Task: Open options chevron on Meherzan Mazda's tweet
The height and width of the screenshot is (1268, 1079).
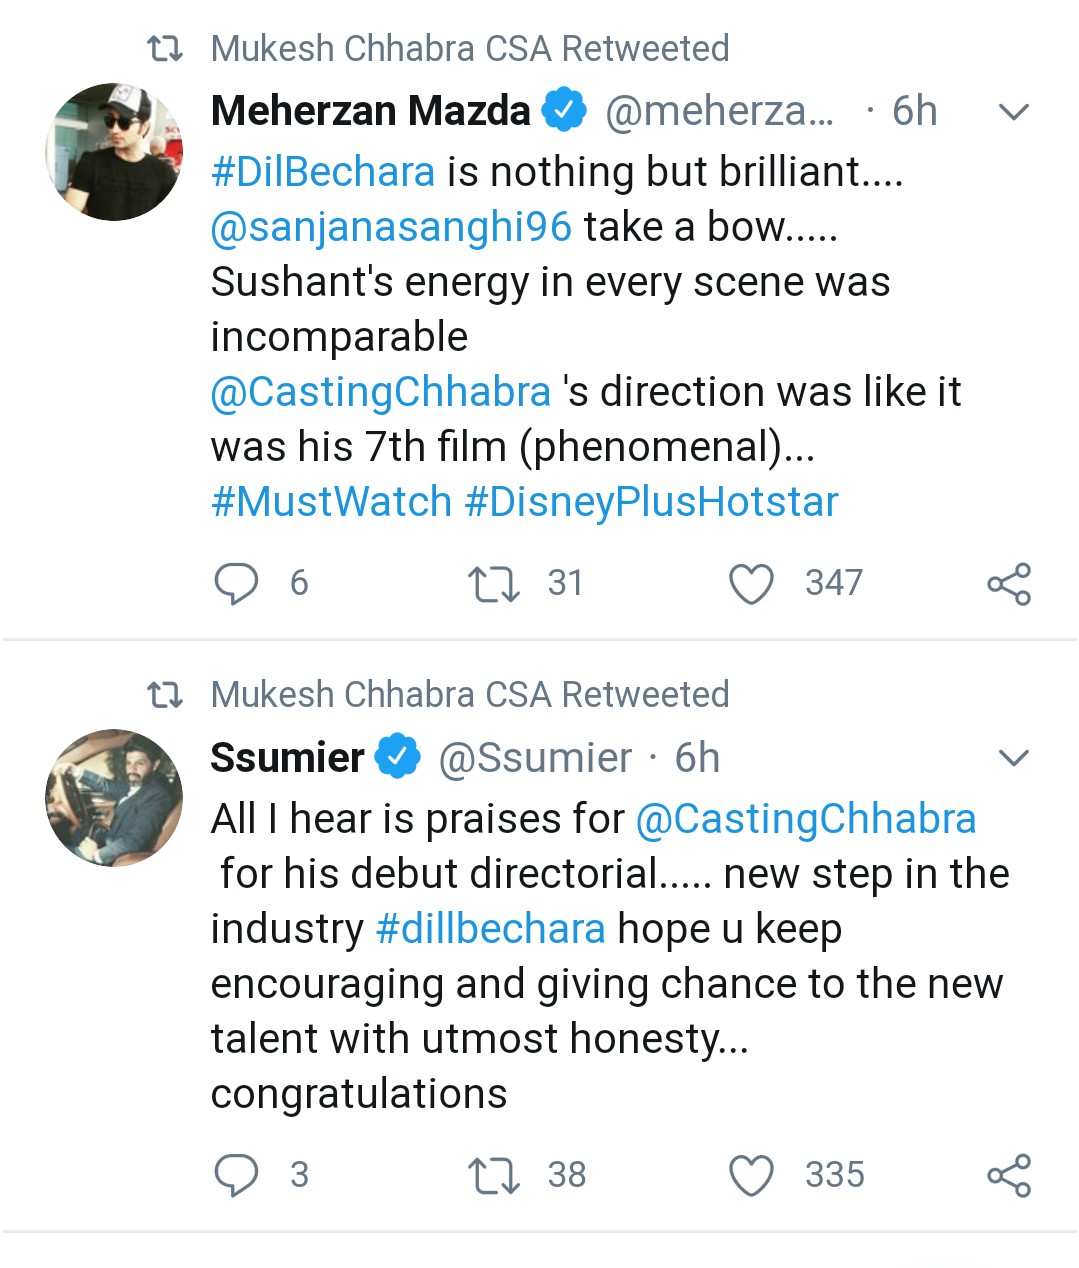Action: coord(1014,111)
